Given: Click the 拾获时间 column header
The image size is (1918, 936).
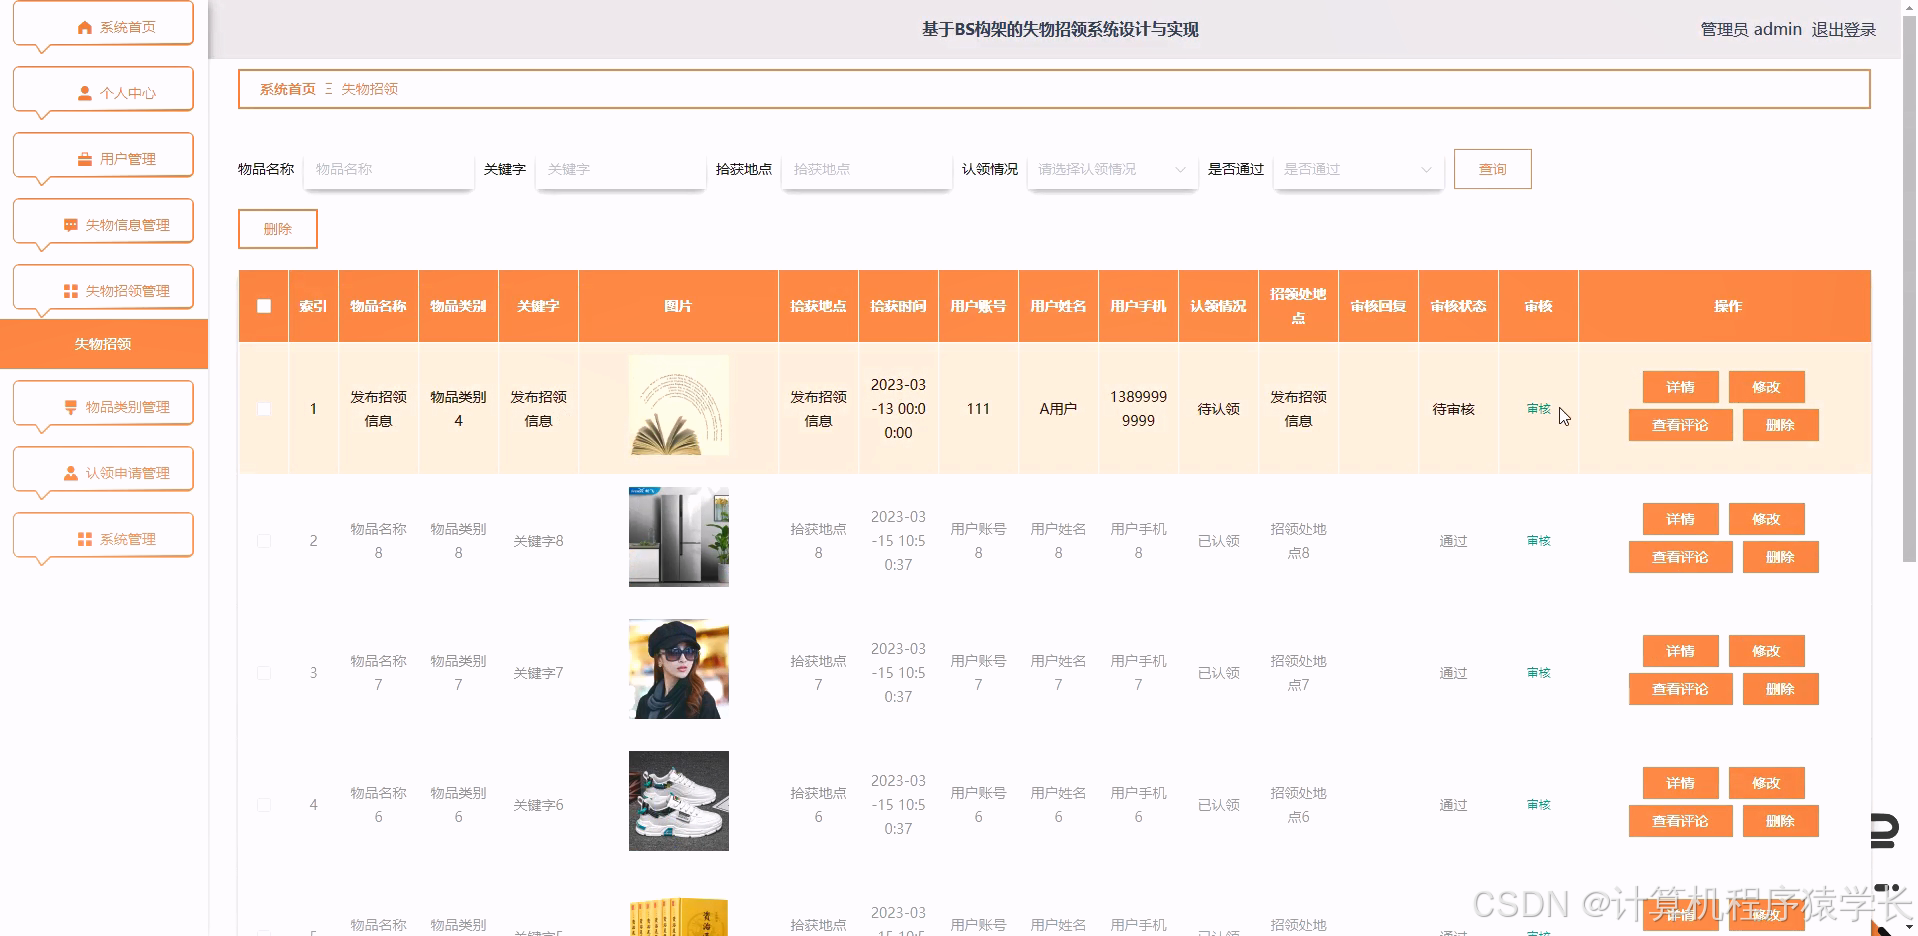Looking at the screenshot, I should click(898, 306).
